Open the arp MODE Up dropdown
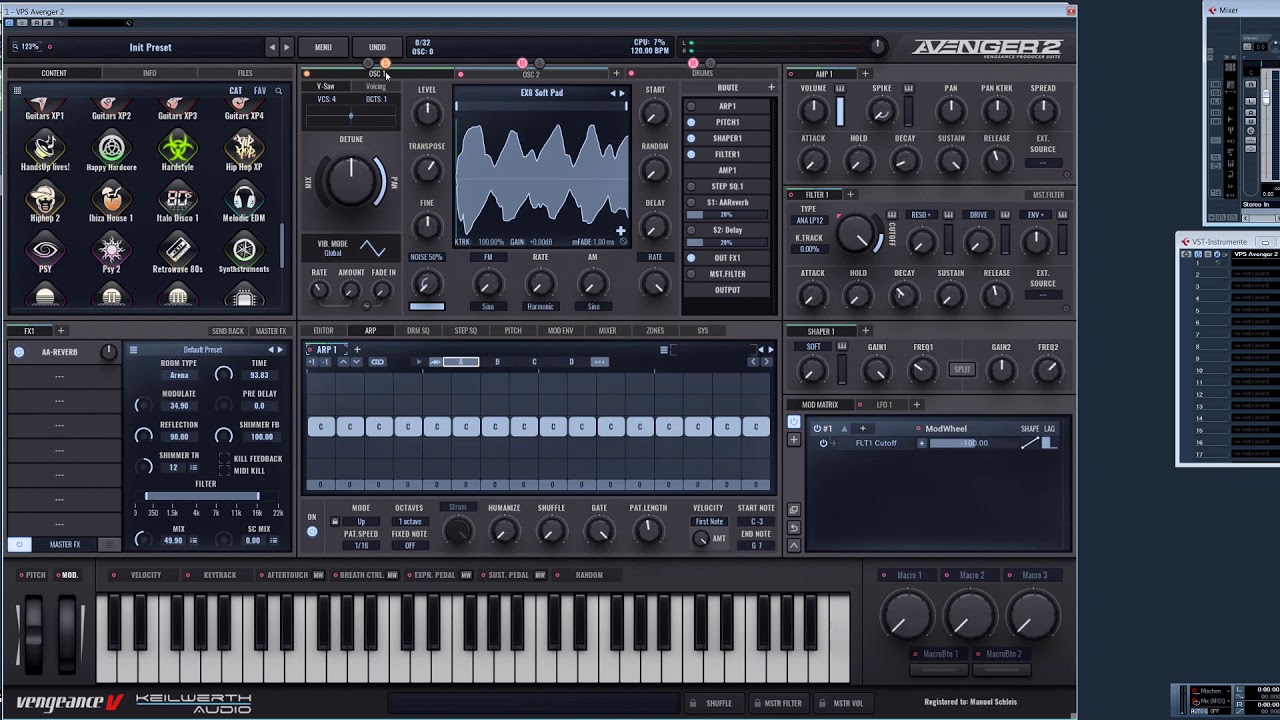Screen dimensions: 1280x720 (x=361, y=522)
